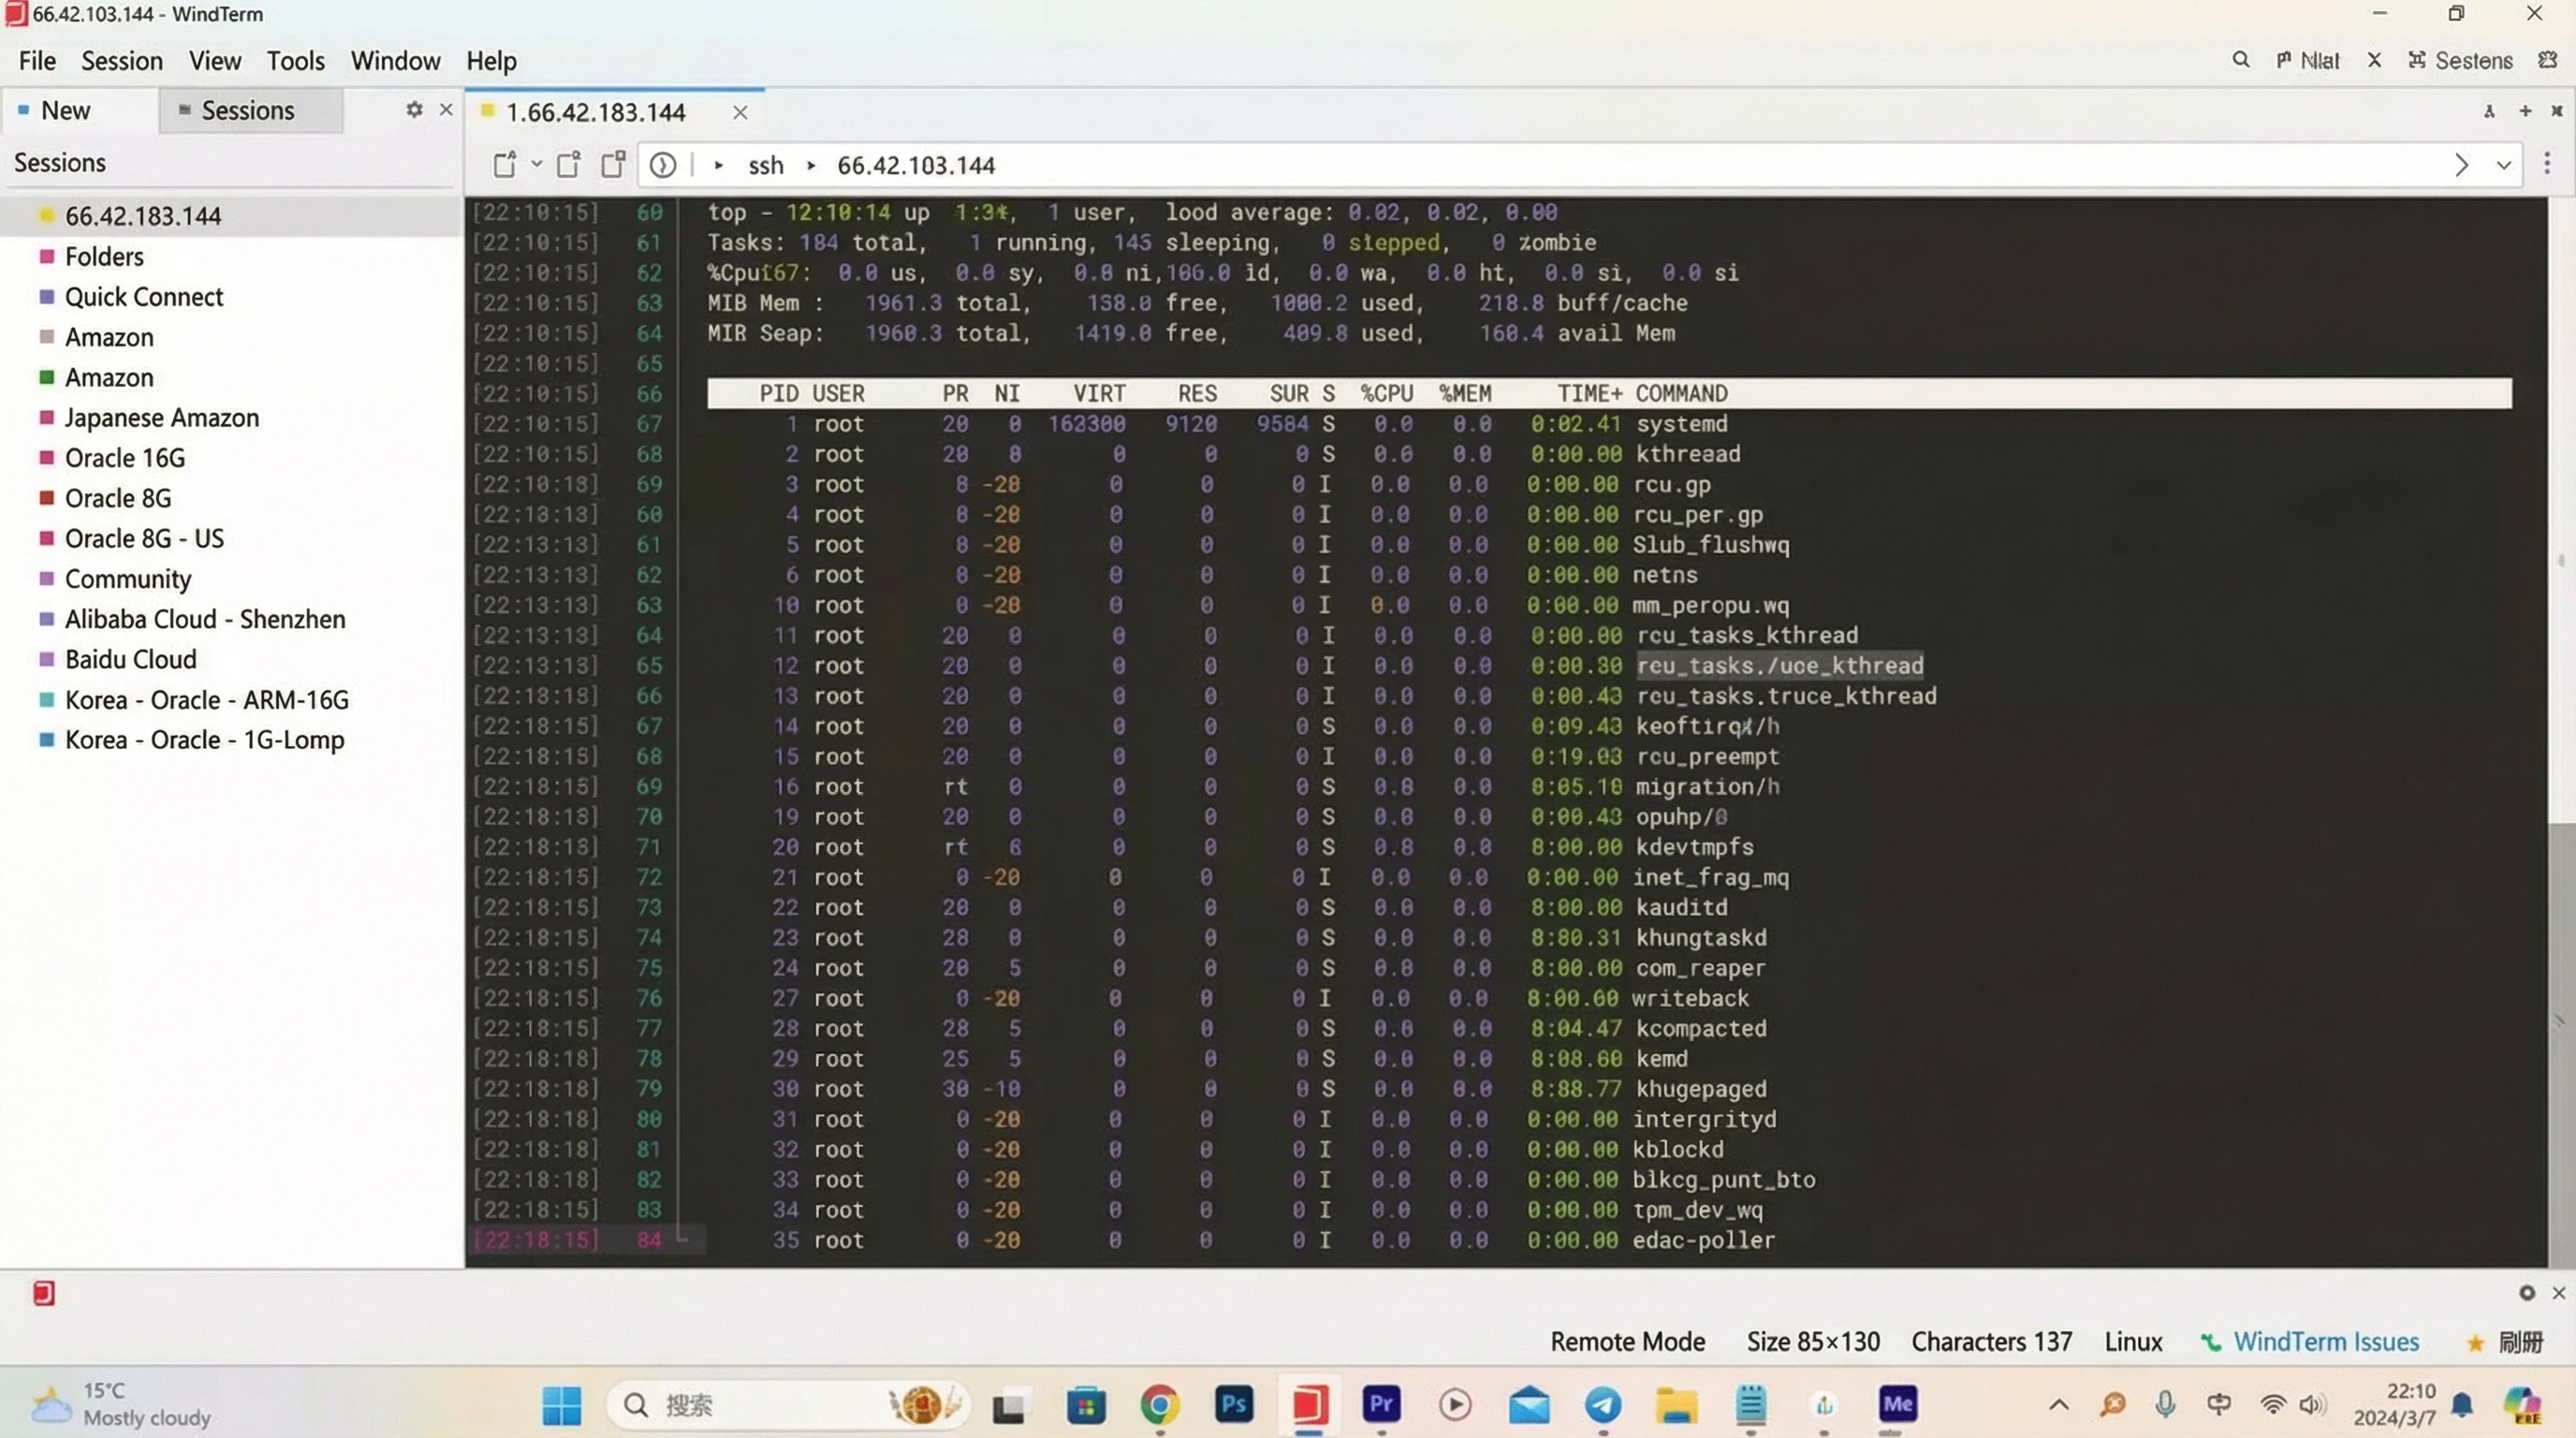Click the command history clock icon
The image size is (2576, 1438).
tap(662, 165)
